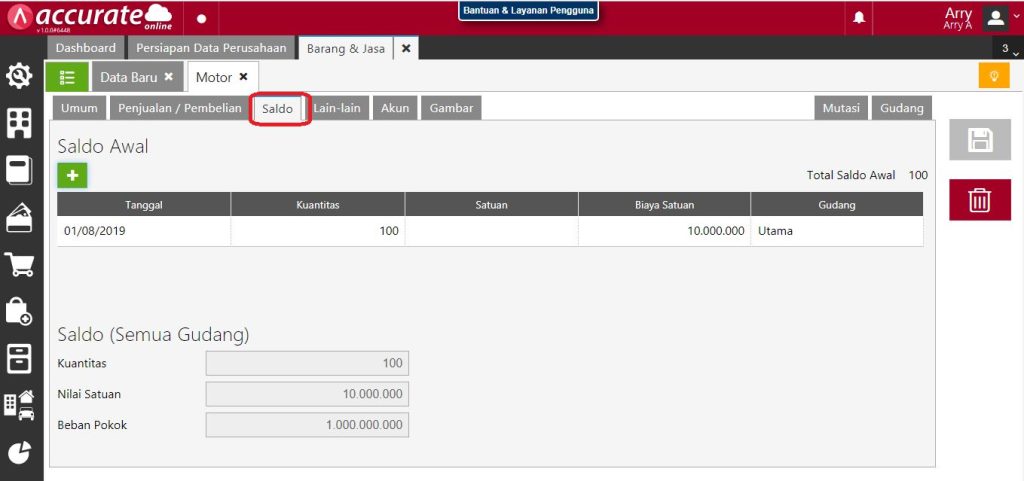Screen dimensions: 1024x481
Task: Open settings gear in left sidebar
Action: 19,76
